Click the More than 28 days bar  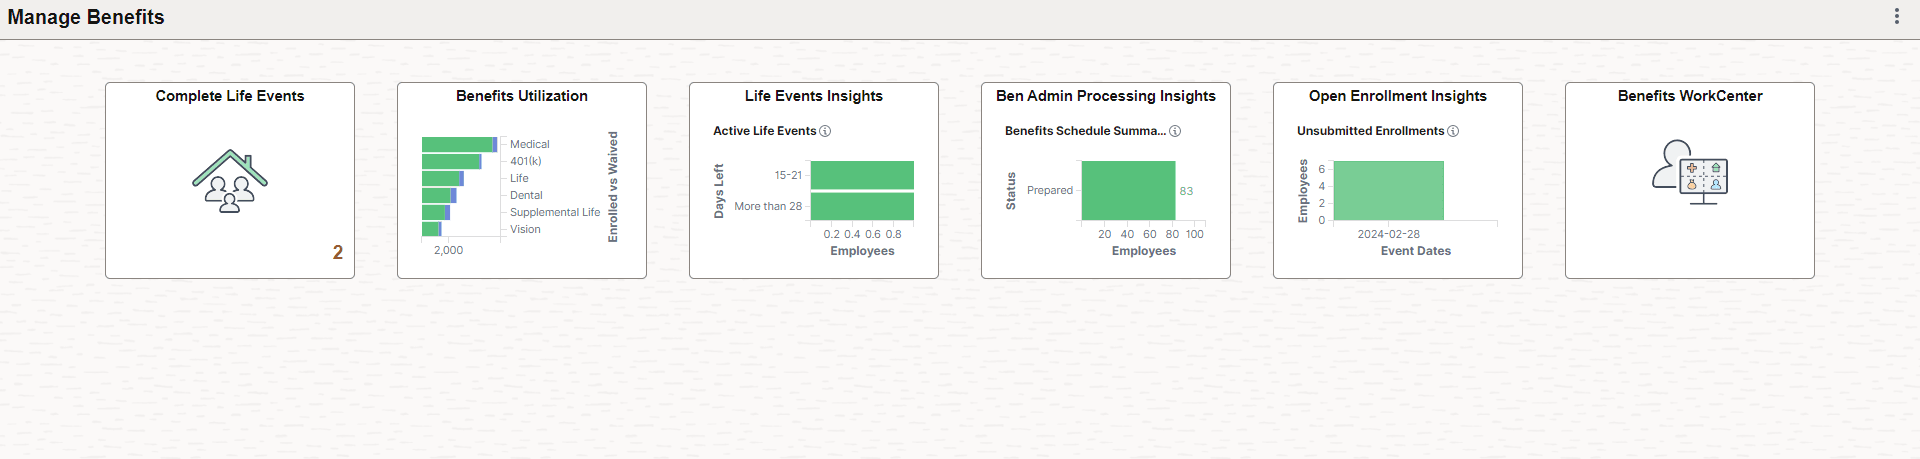pos(862,206)
